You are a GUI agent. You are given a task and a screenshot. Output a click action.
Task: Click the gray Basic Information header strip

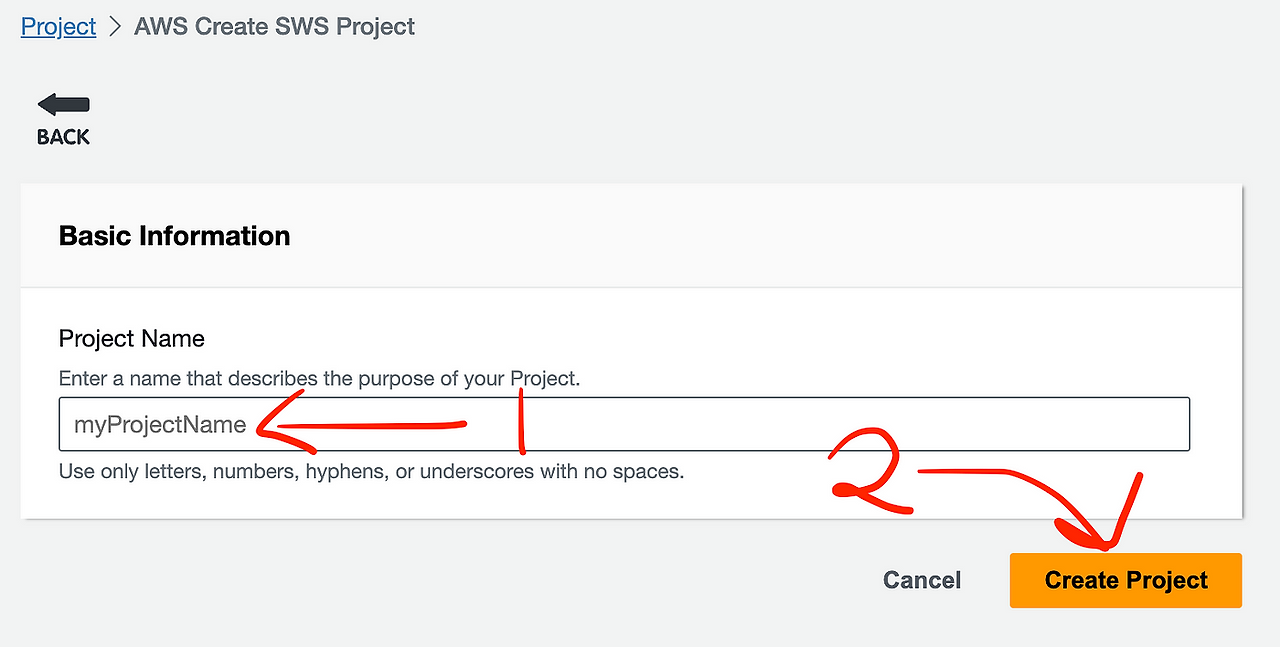(x=700, y=236)
